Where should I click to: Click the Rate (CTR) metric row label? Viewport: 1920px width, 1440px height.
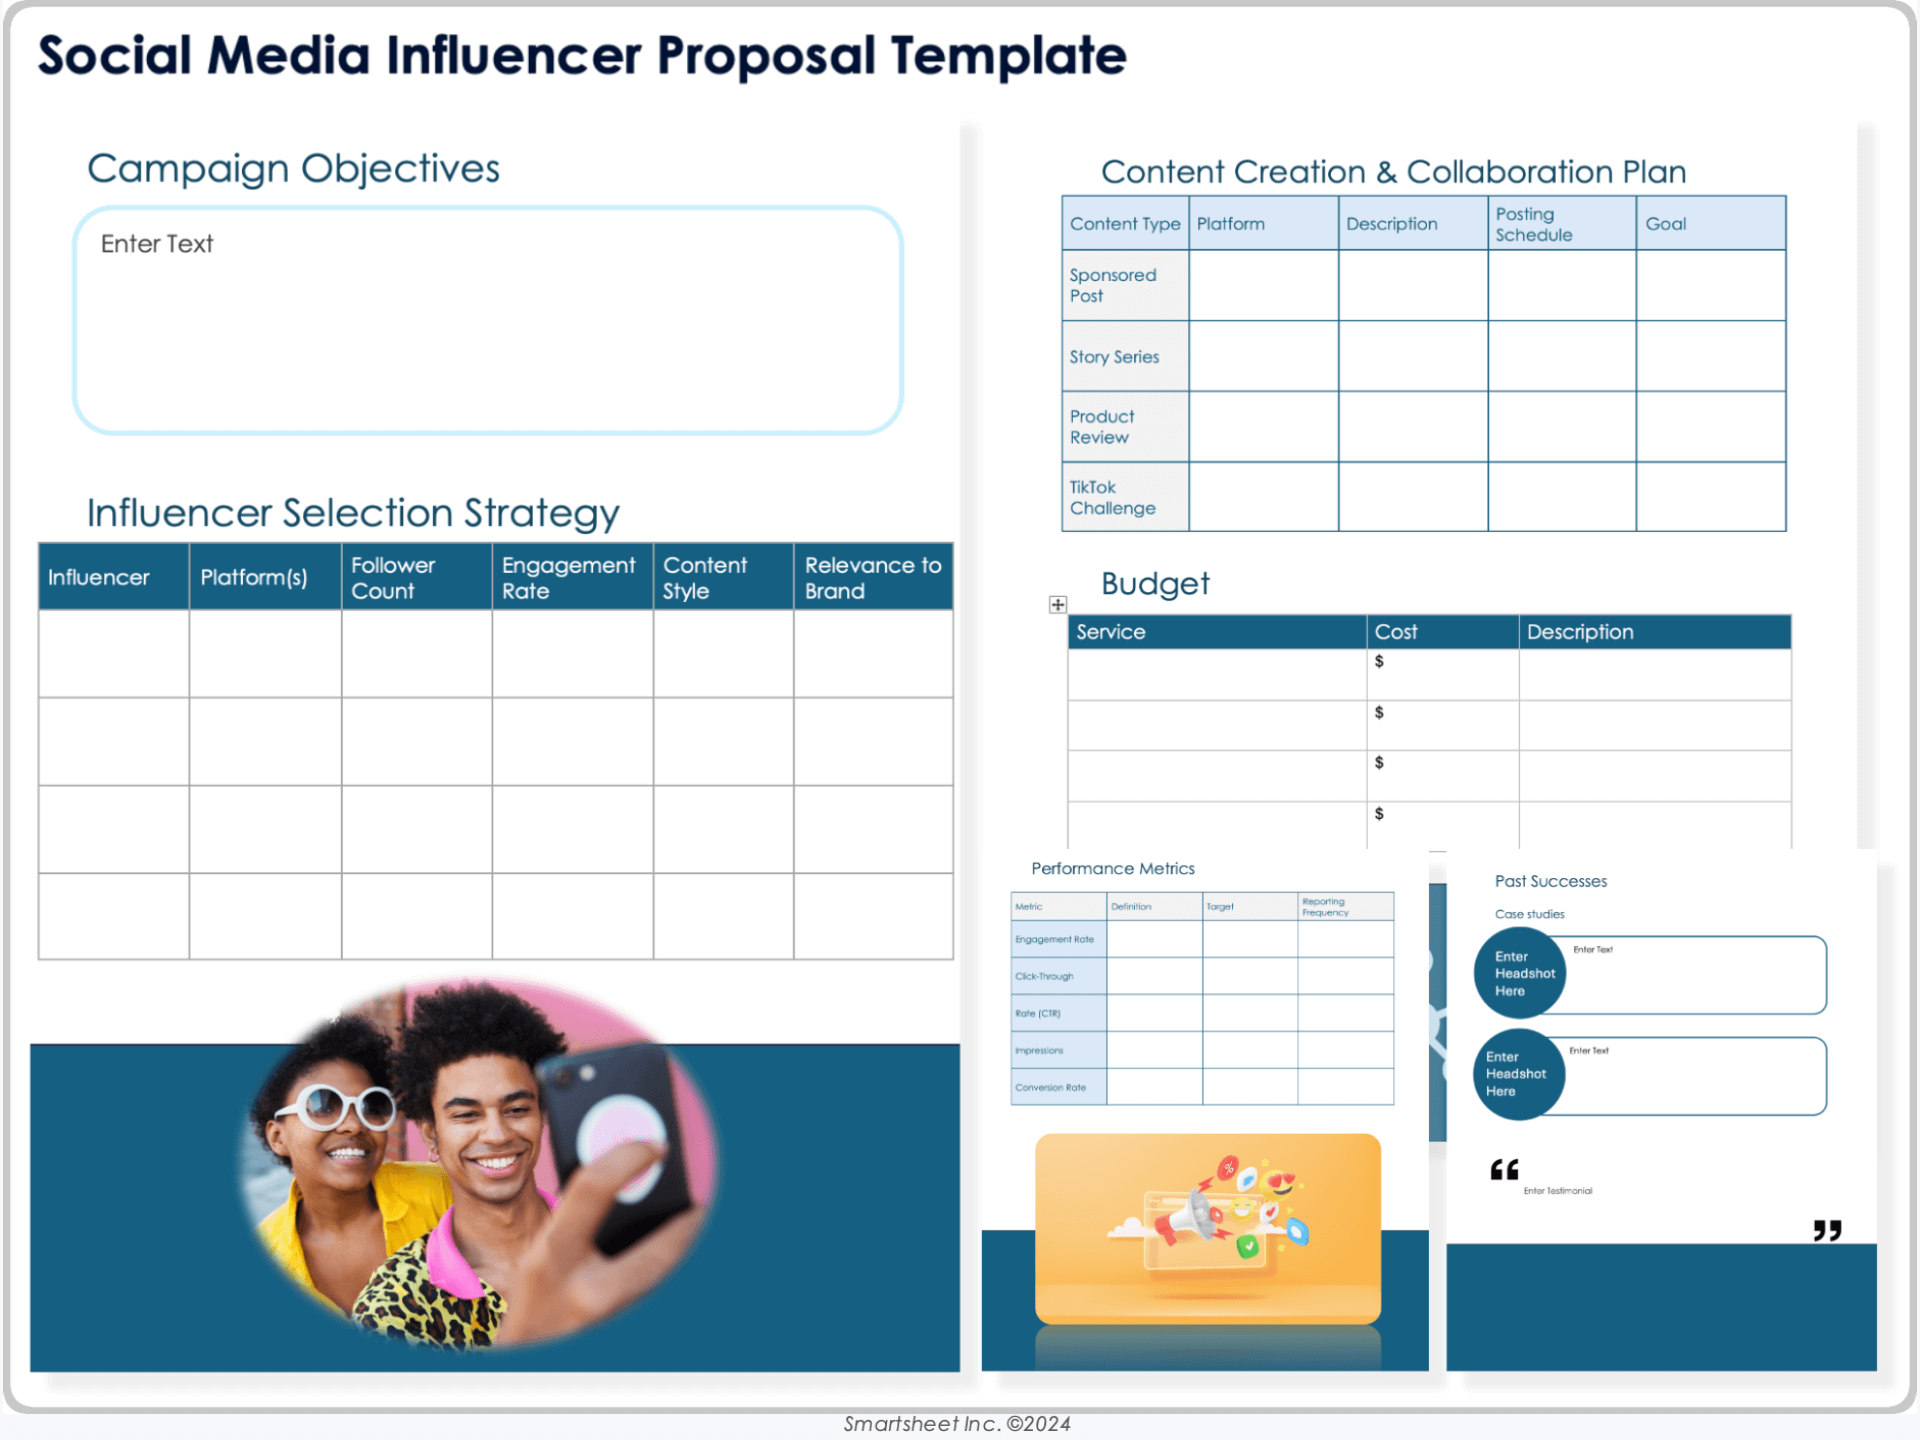click(1059, 1013)
